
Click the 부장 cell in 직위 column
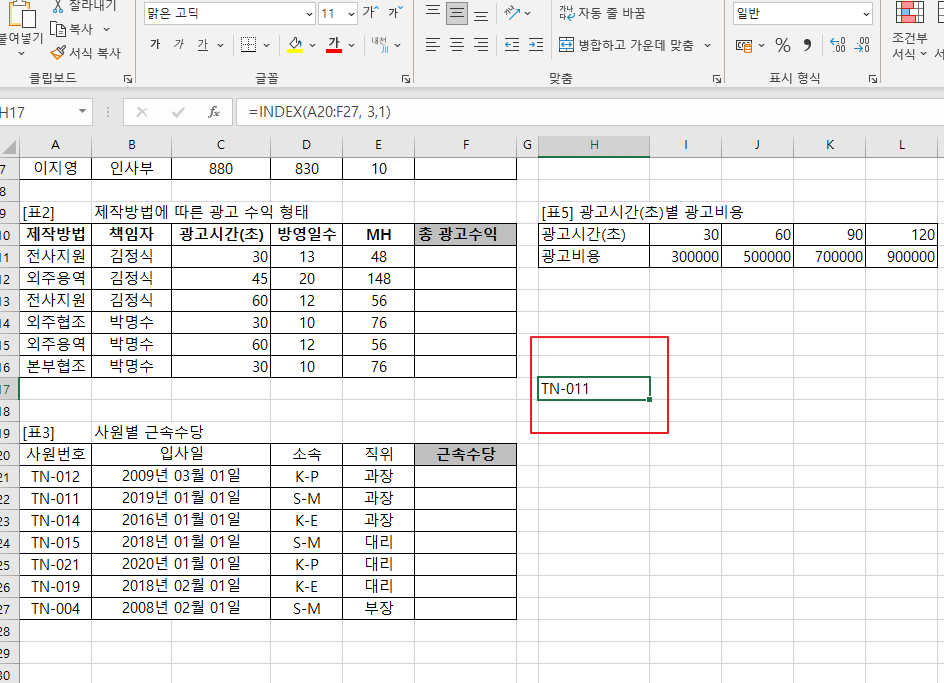pyautogui.click(x=378, y=608)
